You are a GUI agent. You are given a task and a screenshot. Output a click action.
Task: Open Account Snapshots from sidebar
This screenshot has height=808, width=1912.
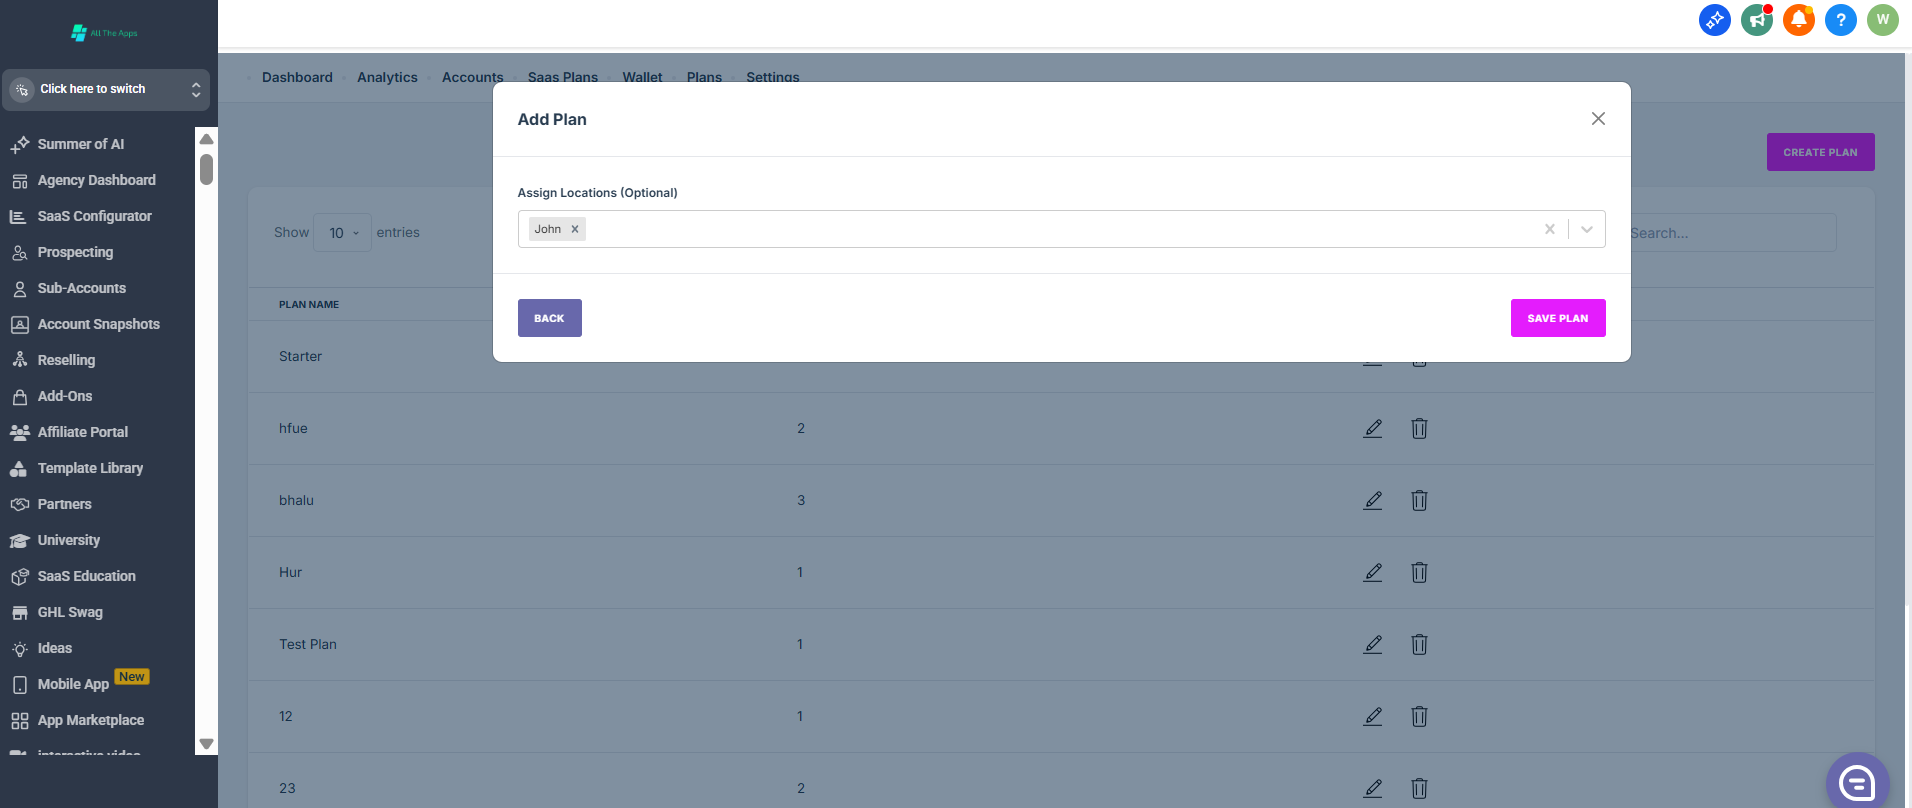[98, 324]
